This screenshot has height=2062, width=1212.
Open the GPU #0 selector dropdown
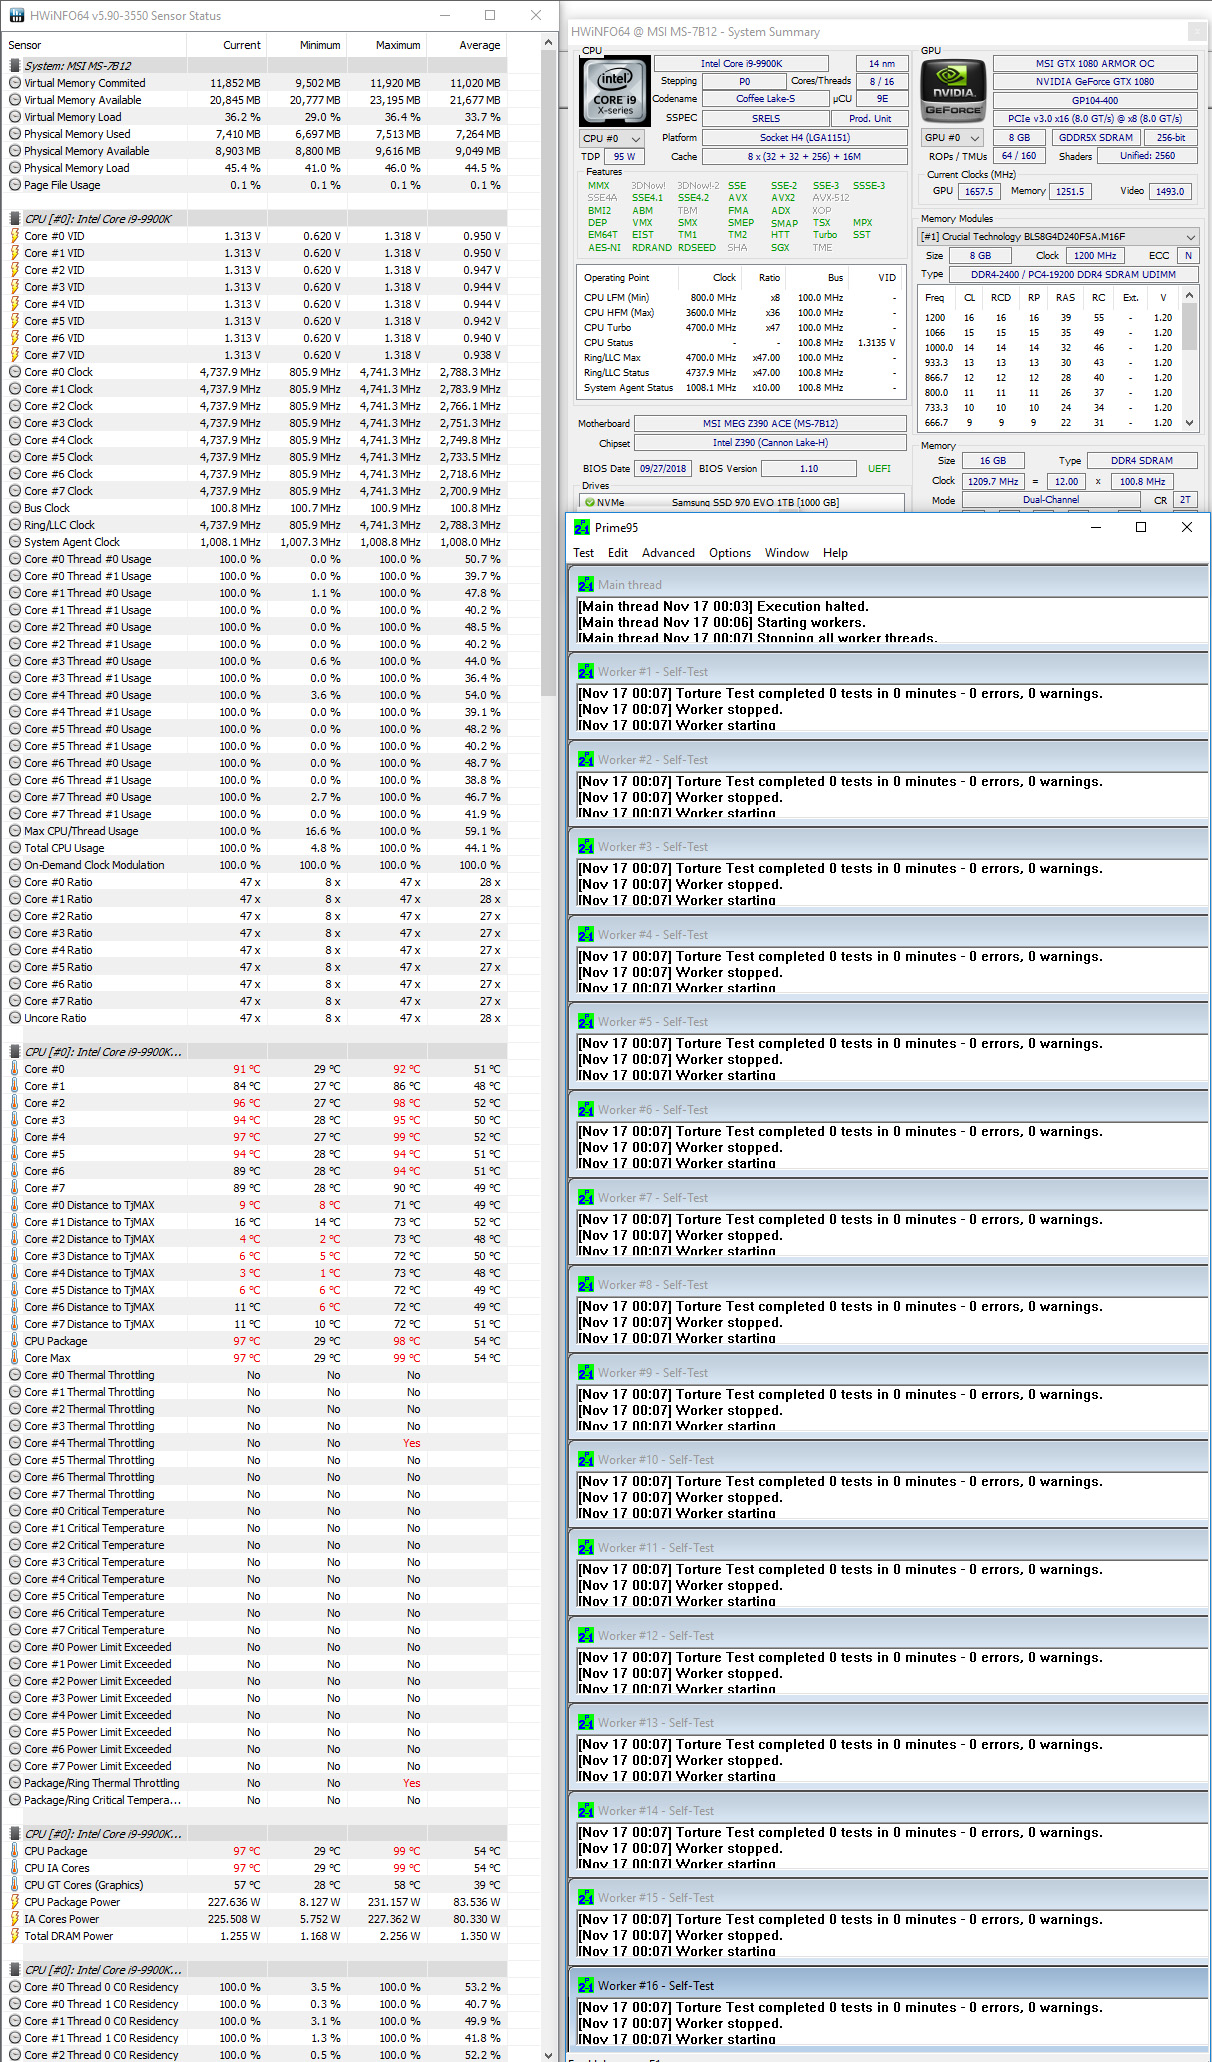pyautogui.click(x=953, y=137)
